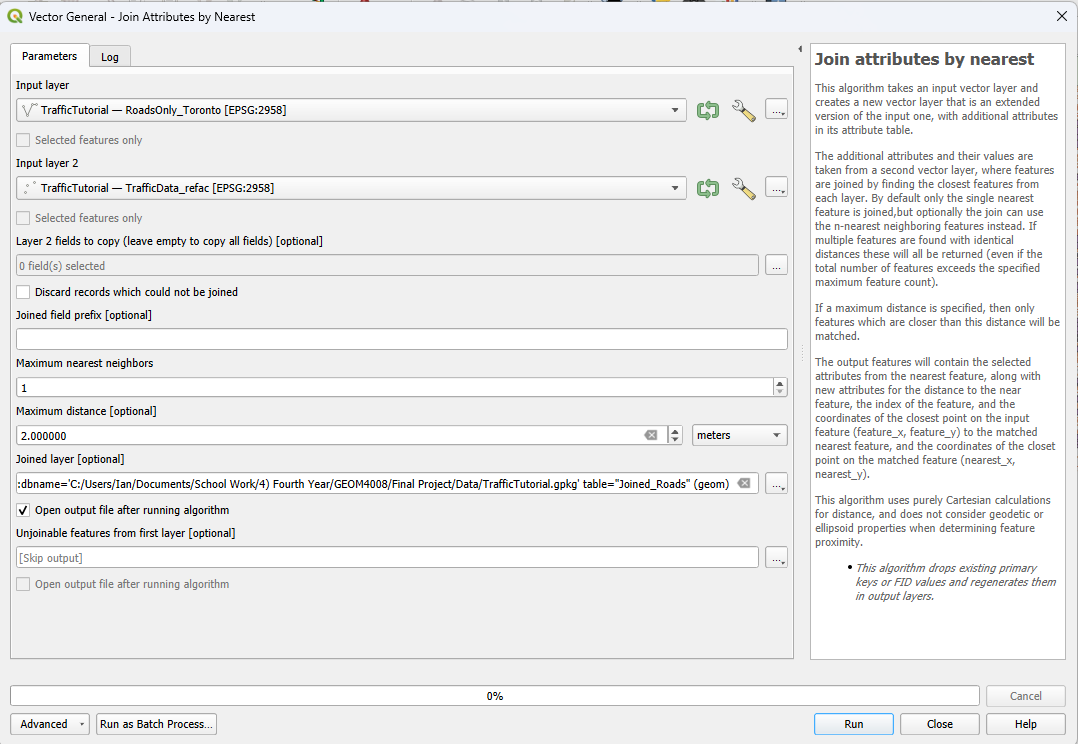The height and width of the screenshot is (744, 1078).
Task: Click iterate-over-features icon for Input layer 2
Action: point(708,188)
